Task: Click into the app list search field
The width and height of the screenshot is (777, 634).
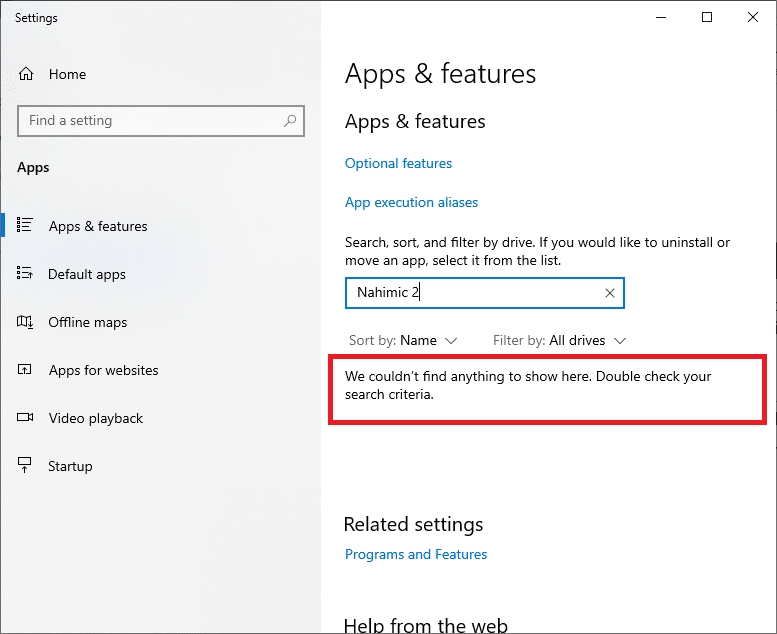Action: (x=470, y=293)
